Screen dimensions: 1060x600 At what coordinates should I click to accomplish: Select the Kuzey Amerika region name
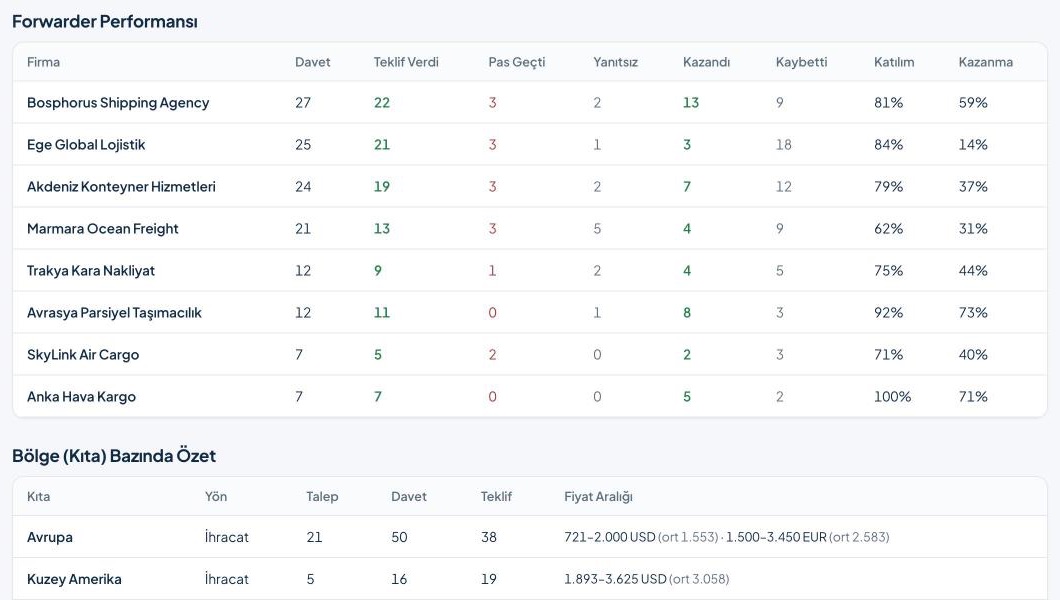74,579
